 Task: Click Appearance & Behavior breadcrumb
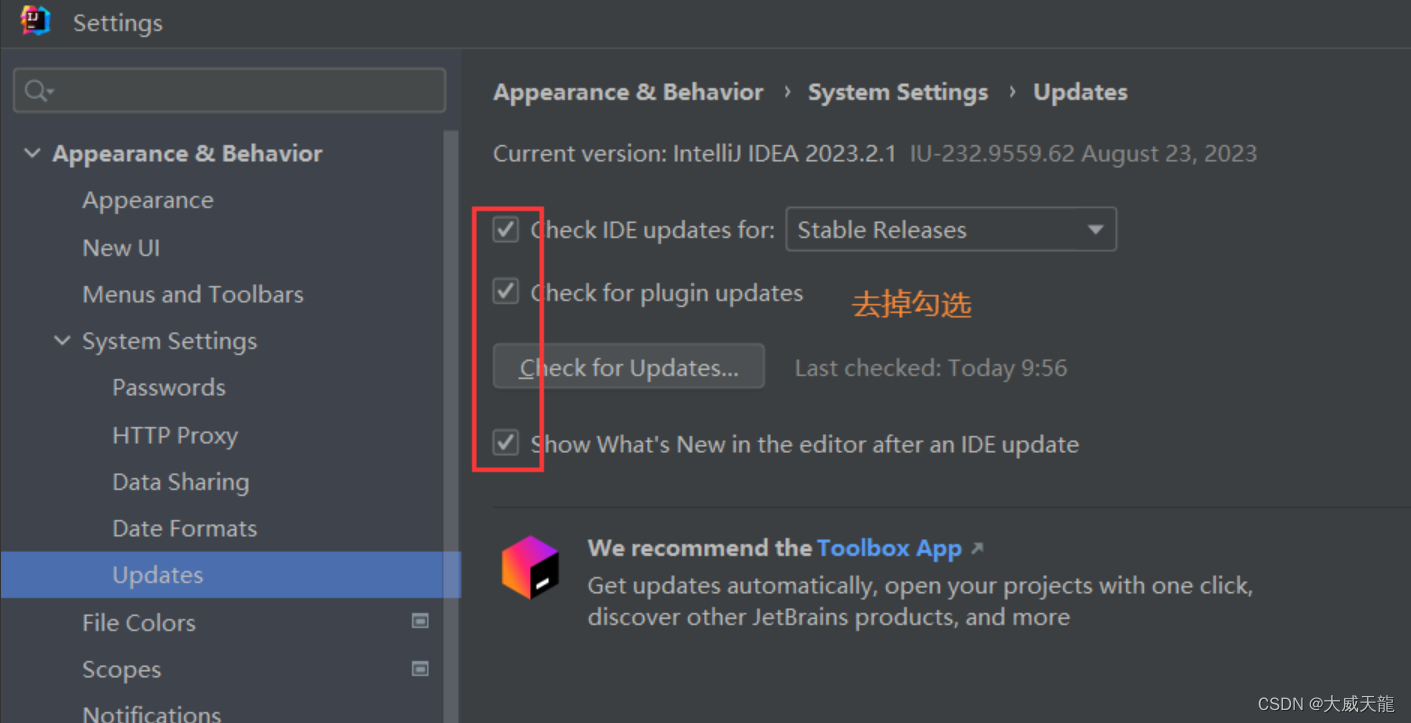[628, 92]
